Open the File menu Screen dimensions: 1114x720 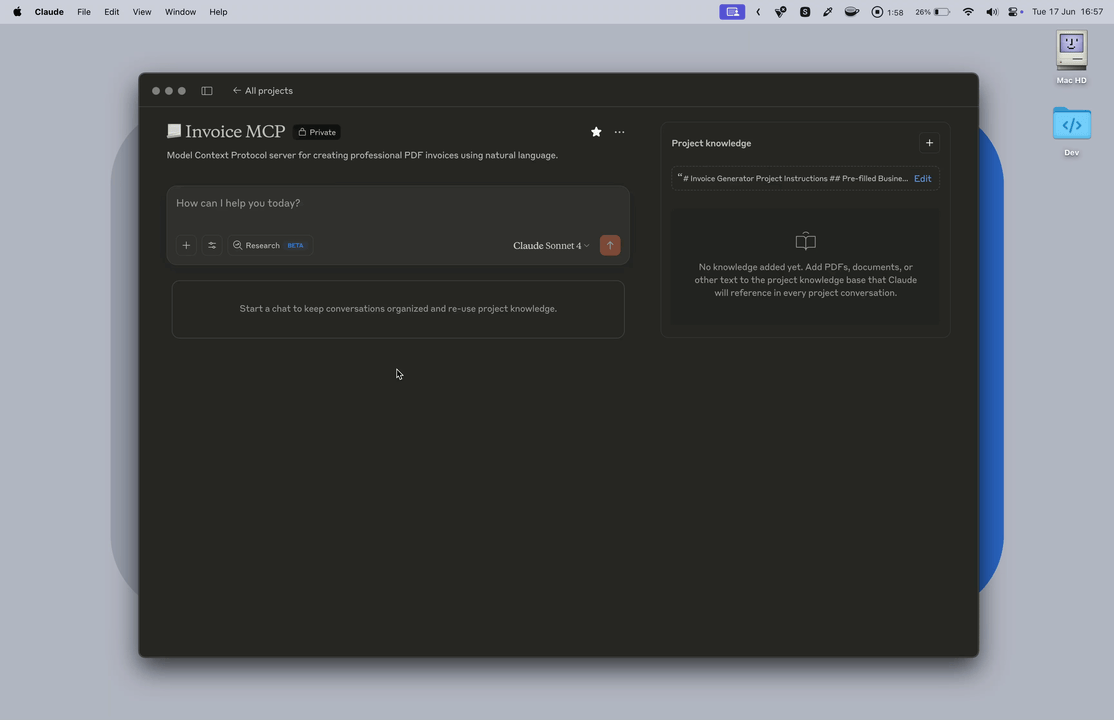pos(84,11)
